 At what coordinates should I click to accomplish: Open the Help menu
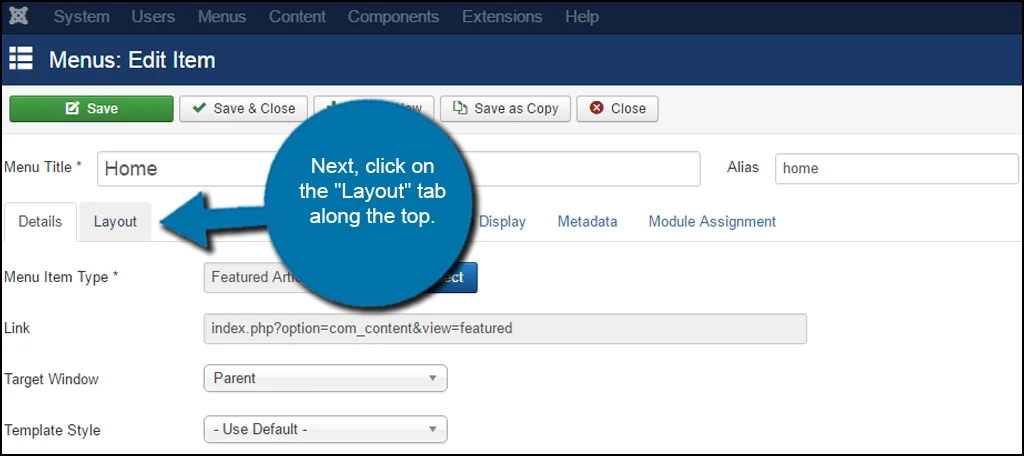[x=582, y=17]
